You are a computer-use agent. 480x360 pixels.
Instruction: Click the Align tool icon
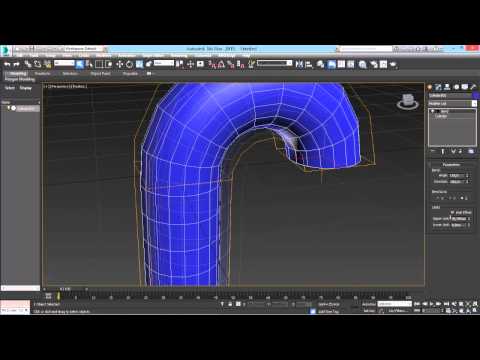coord(309,64)
